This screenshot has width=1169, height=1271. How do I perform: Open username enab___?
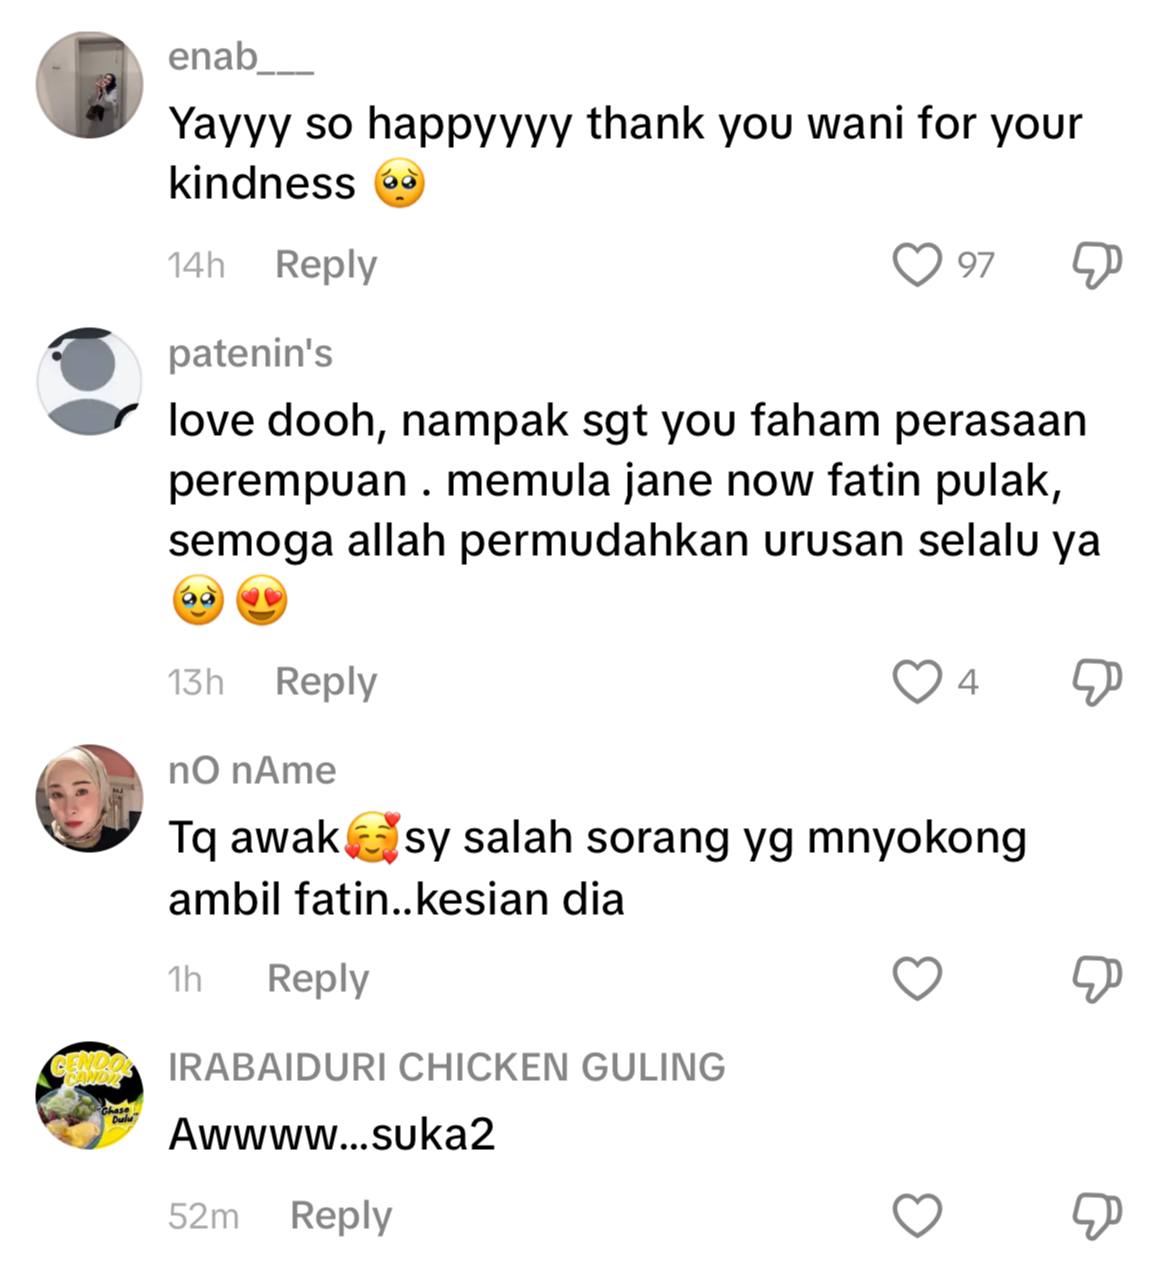(x=241, y=57)
